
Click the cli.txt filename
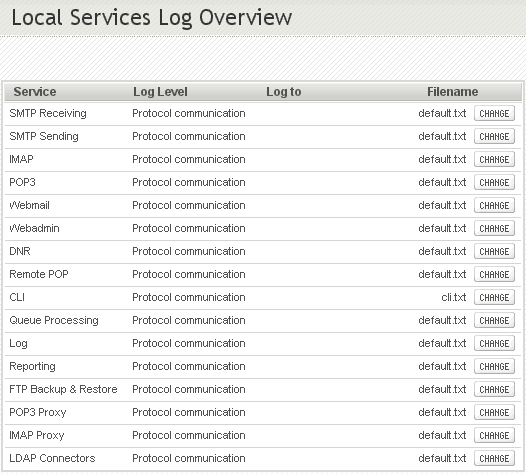(454, 297)
